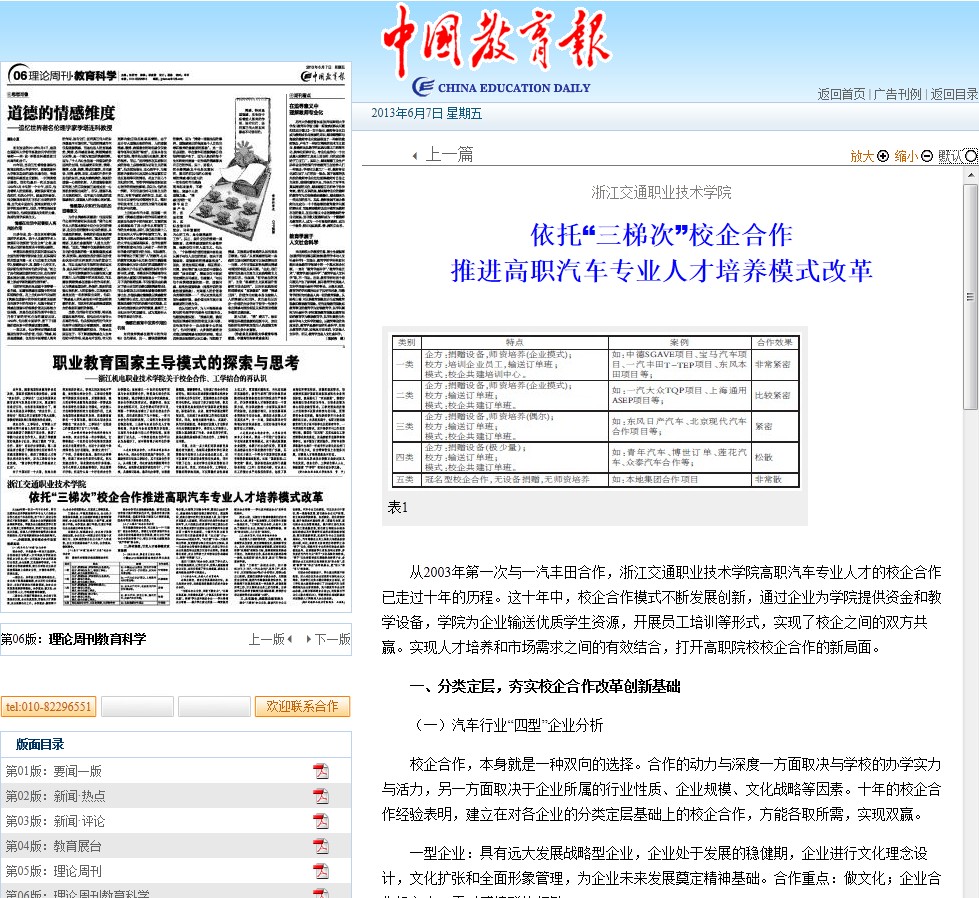Viewport: 979px width, 898px height.
Task: Open 第01版：要闻一版 in page list
Action: point(54,771)
